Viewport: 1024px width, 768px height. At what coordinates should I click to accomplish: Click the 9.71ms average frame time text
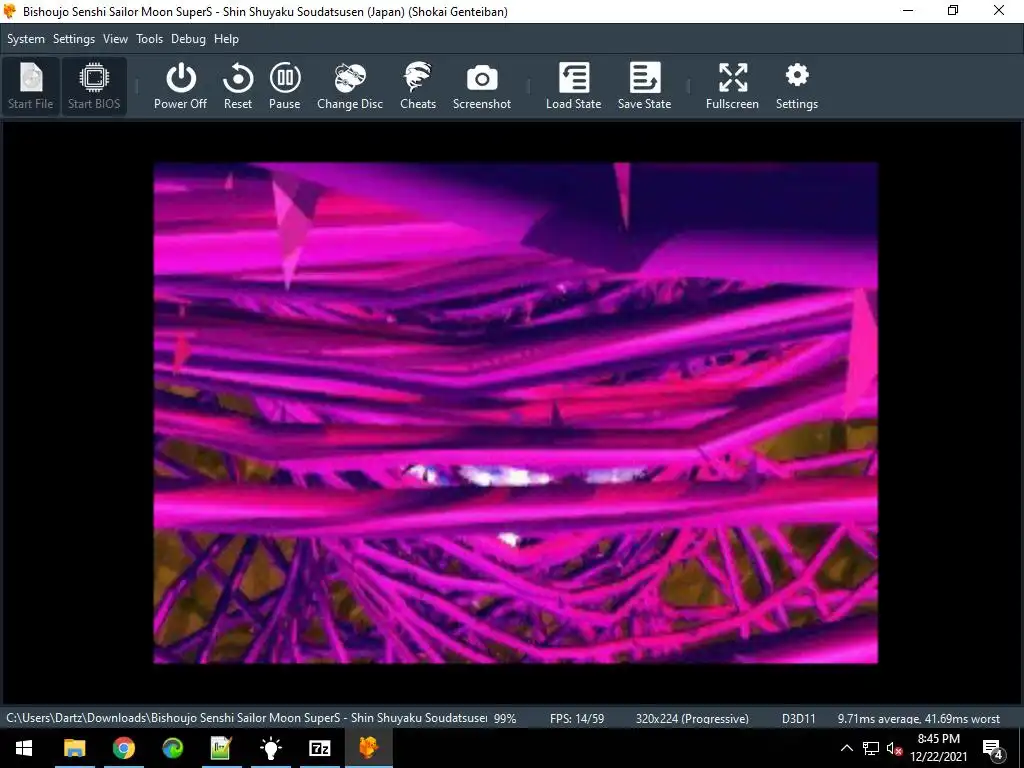(x=918, y=718)
